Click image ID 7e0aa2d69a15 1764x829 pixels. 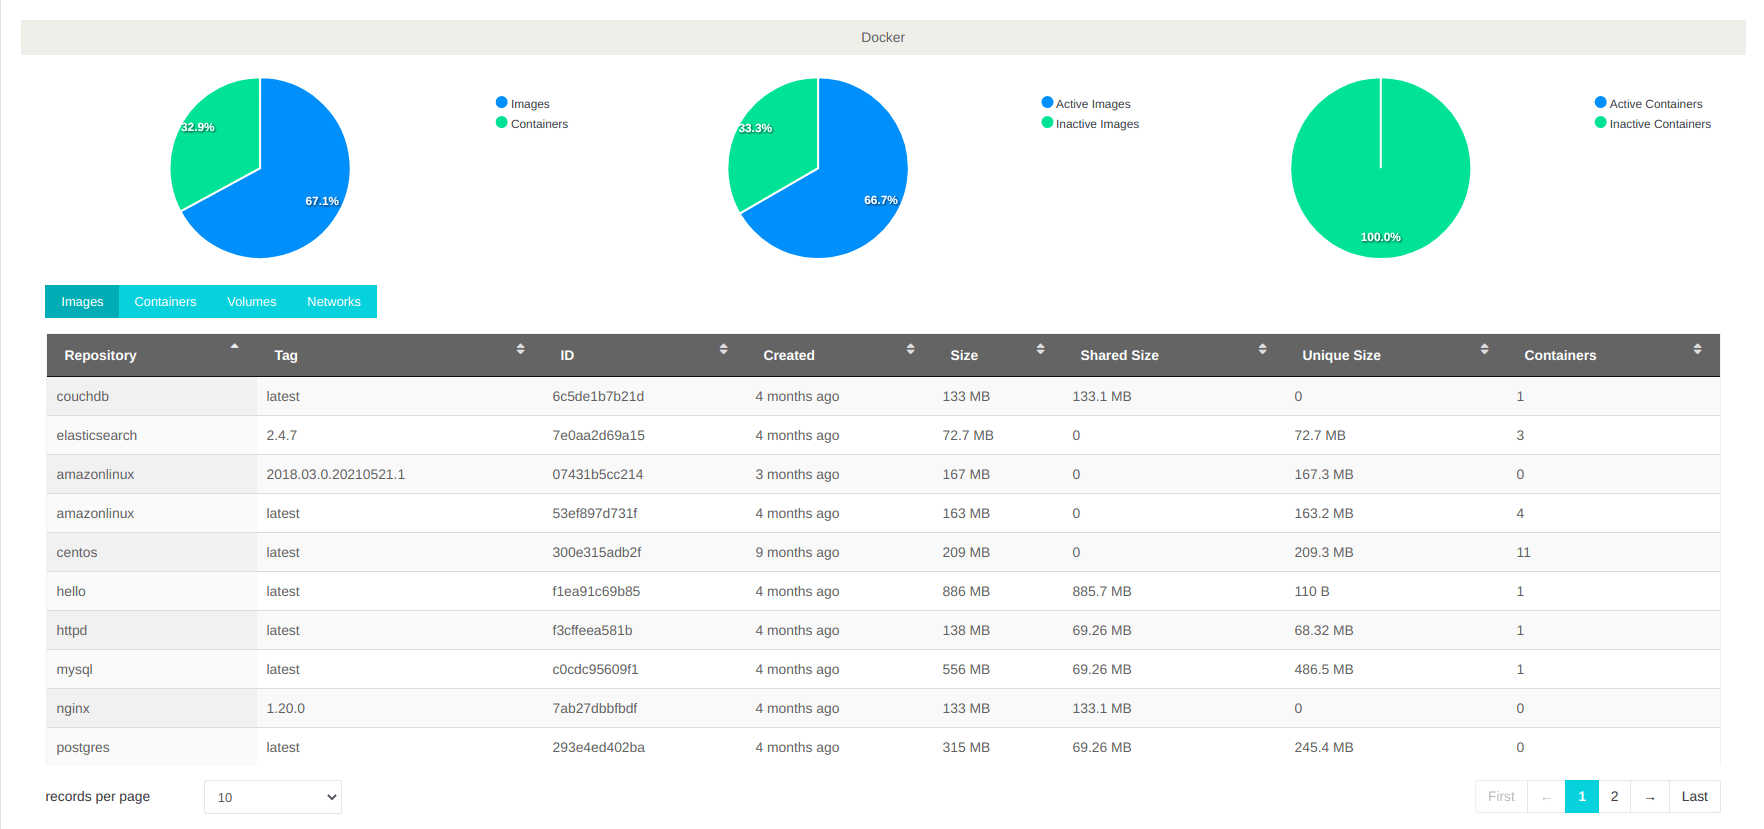click(598, 435)
